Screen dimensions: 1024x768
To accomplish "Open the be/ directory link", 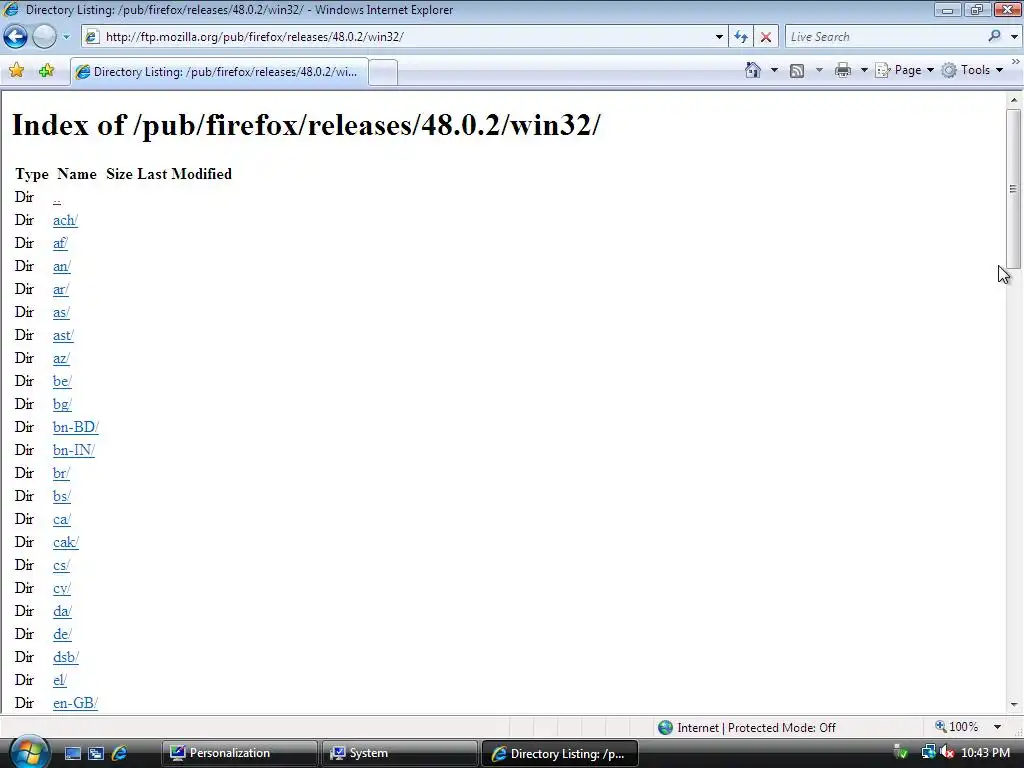I will pyautogui.click(x=62, y=381).
